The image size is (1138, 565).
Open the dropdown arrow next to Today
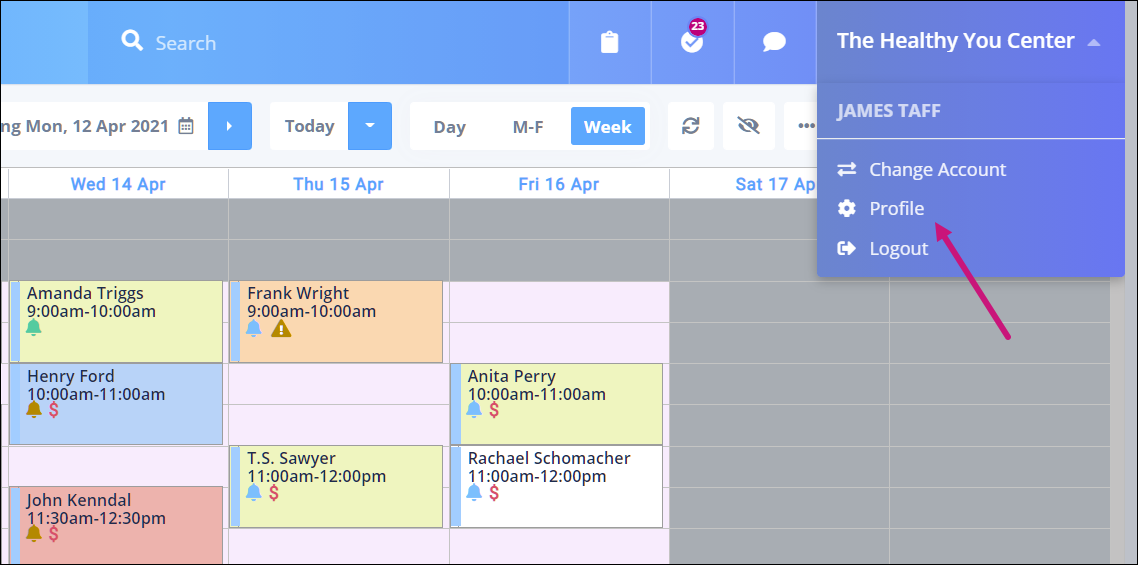click(370, 126)
